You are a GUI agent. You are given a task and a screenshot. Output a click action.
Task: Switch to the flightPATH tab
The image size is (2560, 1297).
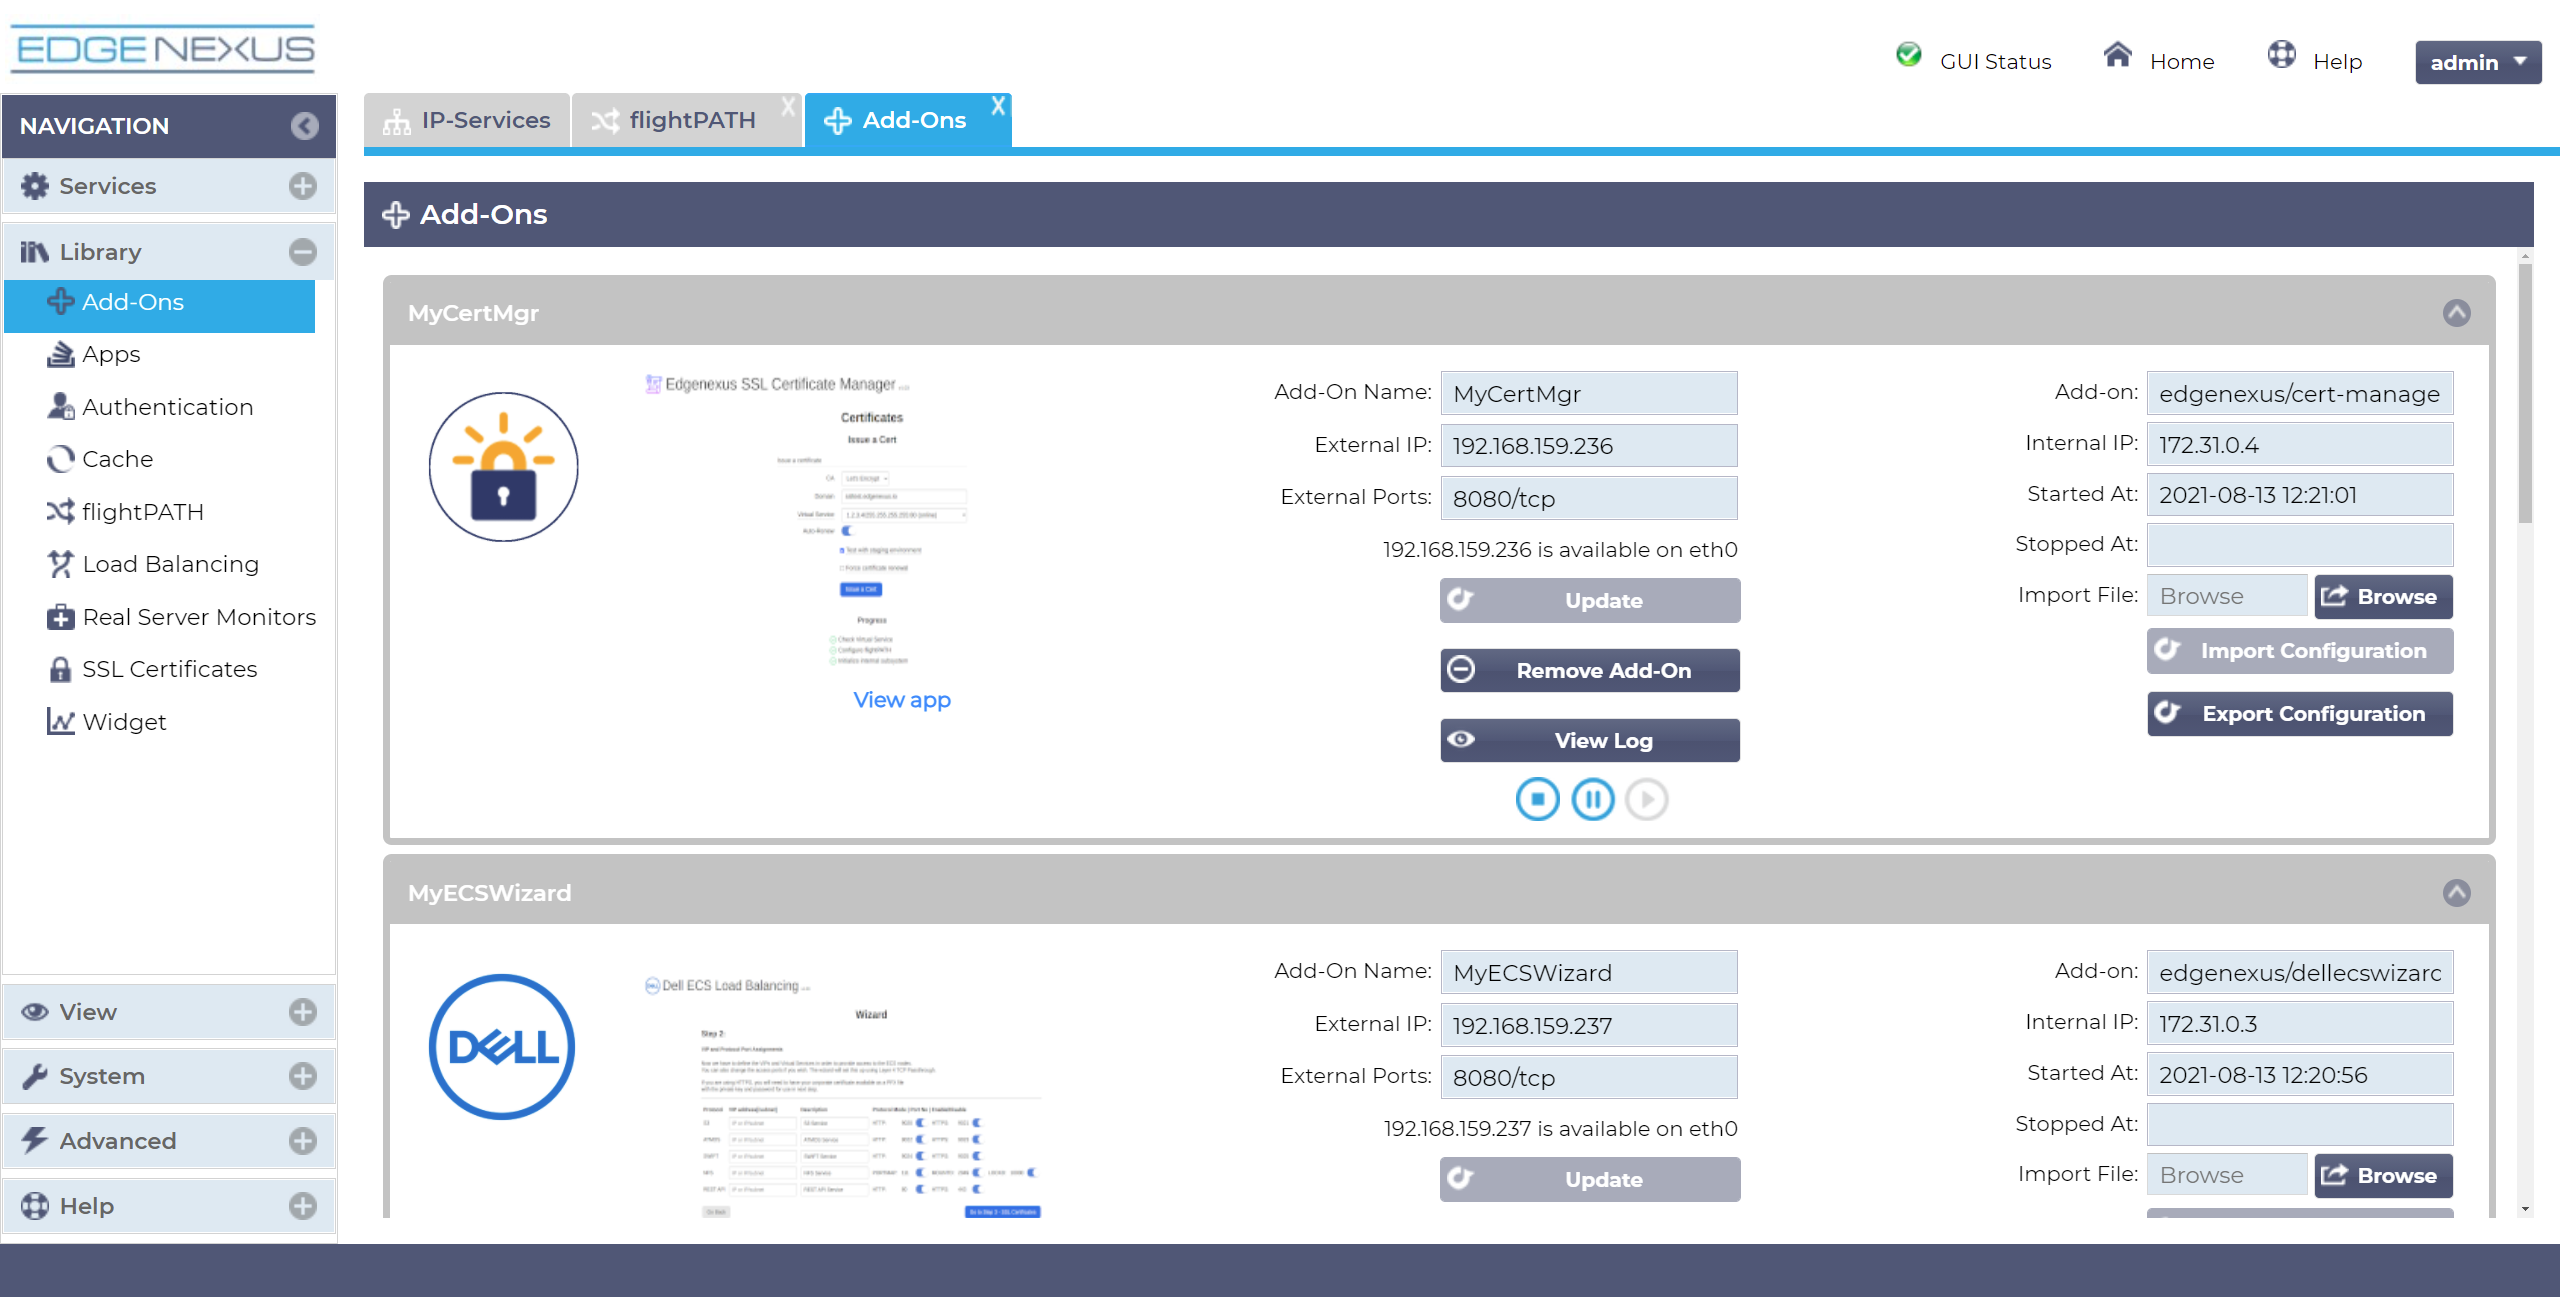[688, 119]
